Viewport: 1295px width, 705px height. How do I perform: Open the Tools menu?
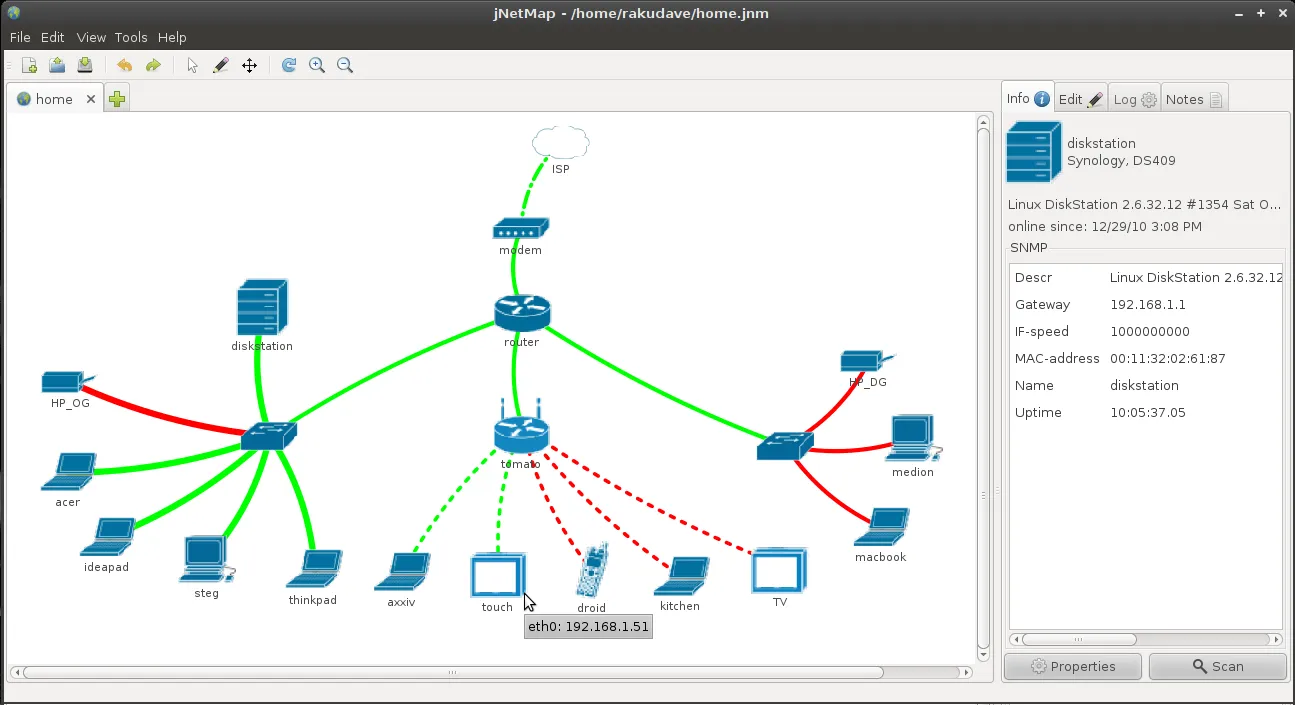[130, 37]
